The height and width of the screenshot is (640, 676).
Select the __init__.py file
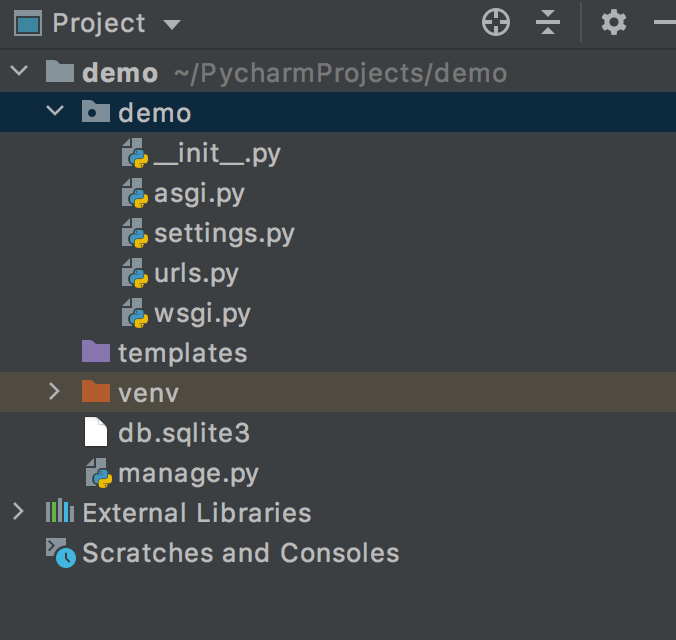click(217, 153)
